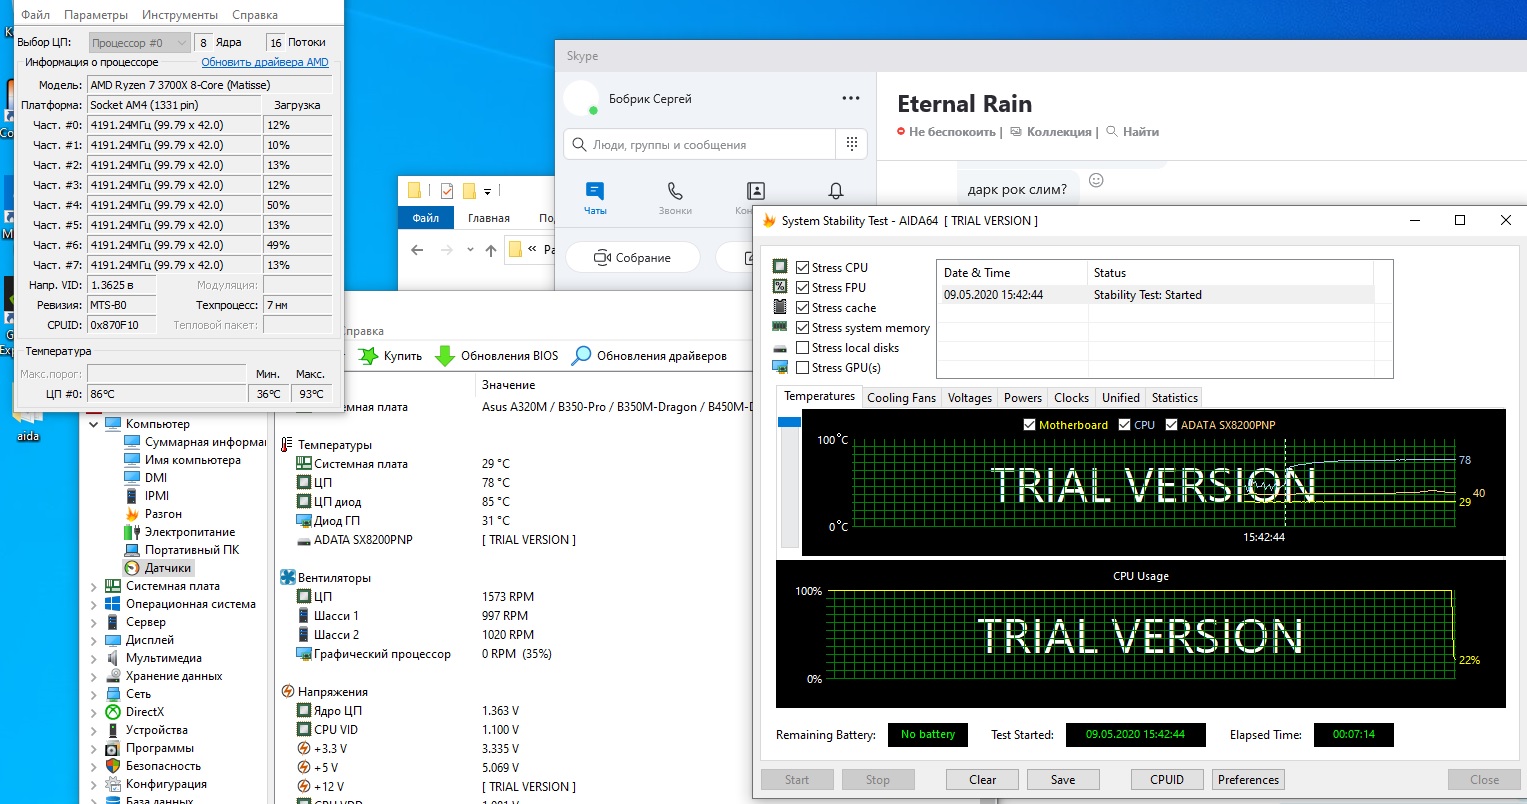Click the Clear button in Stability Test
The width and height of the screenshot is (1527, 804).
pyautogui.click(x=982, y=780)
